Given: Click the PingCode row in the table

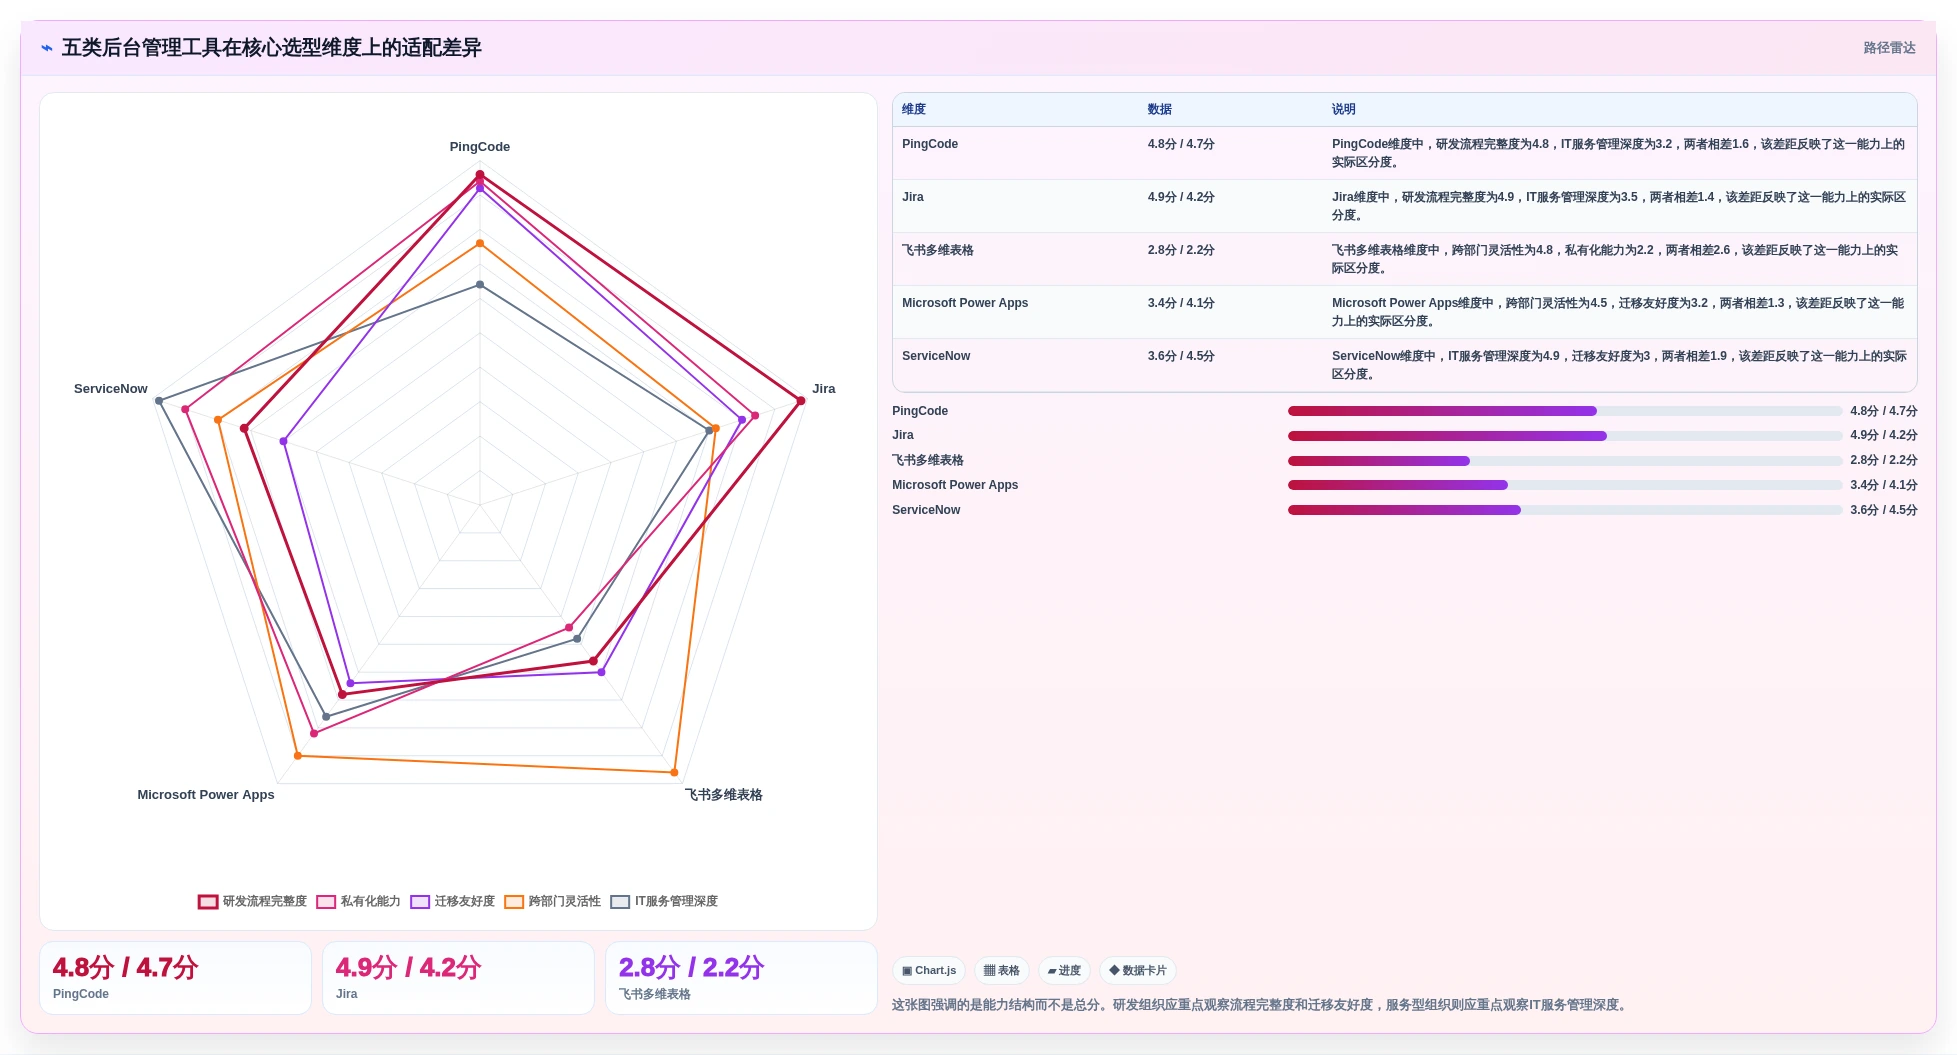Looking at the screenshot, I should pyautogui.click(x=1404, y=153).
